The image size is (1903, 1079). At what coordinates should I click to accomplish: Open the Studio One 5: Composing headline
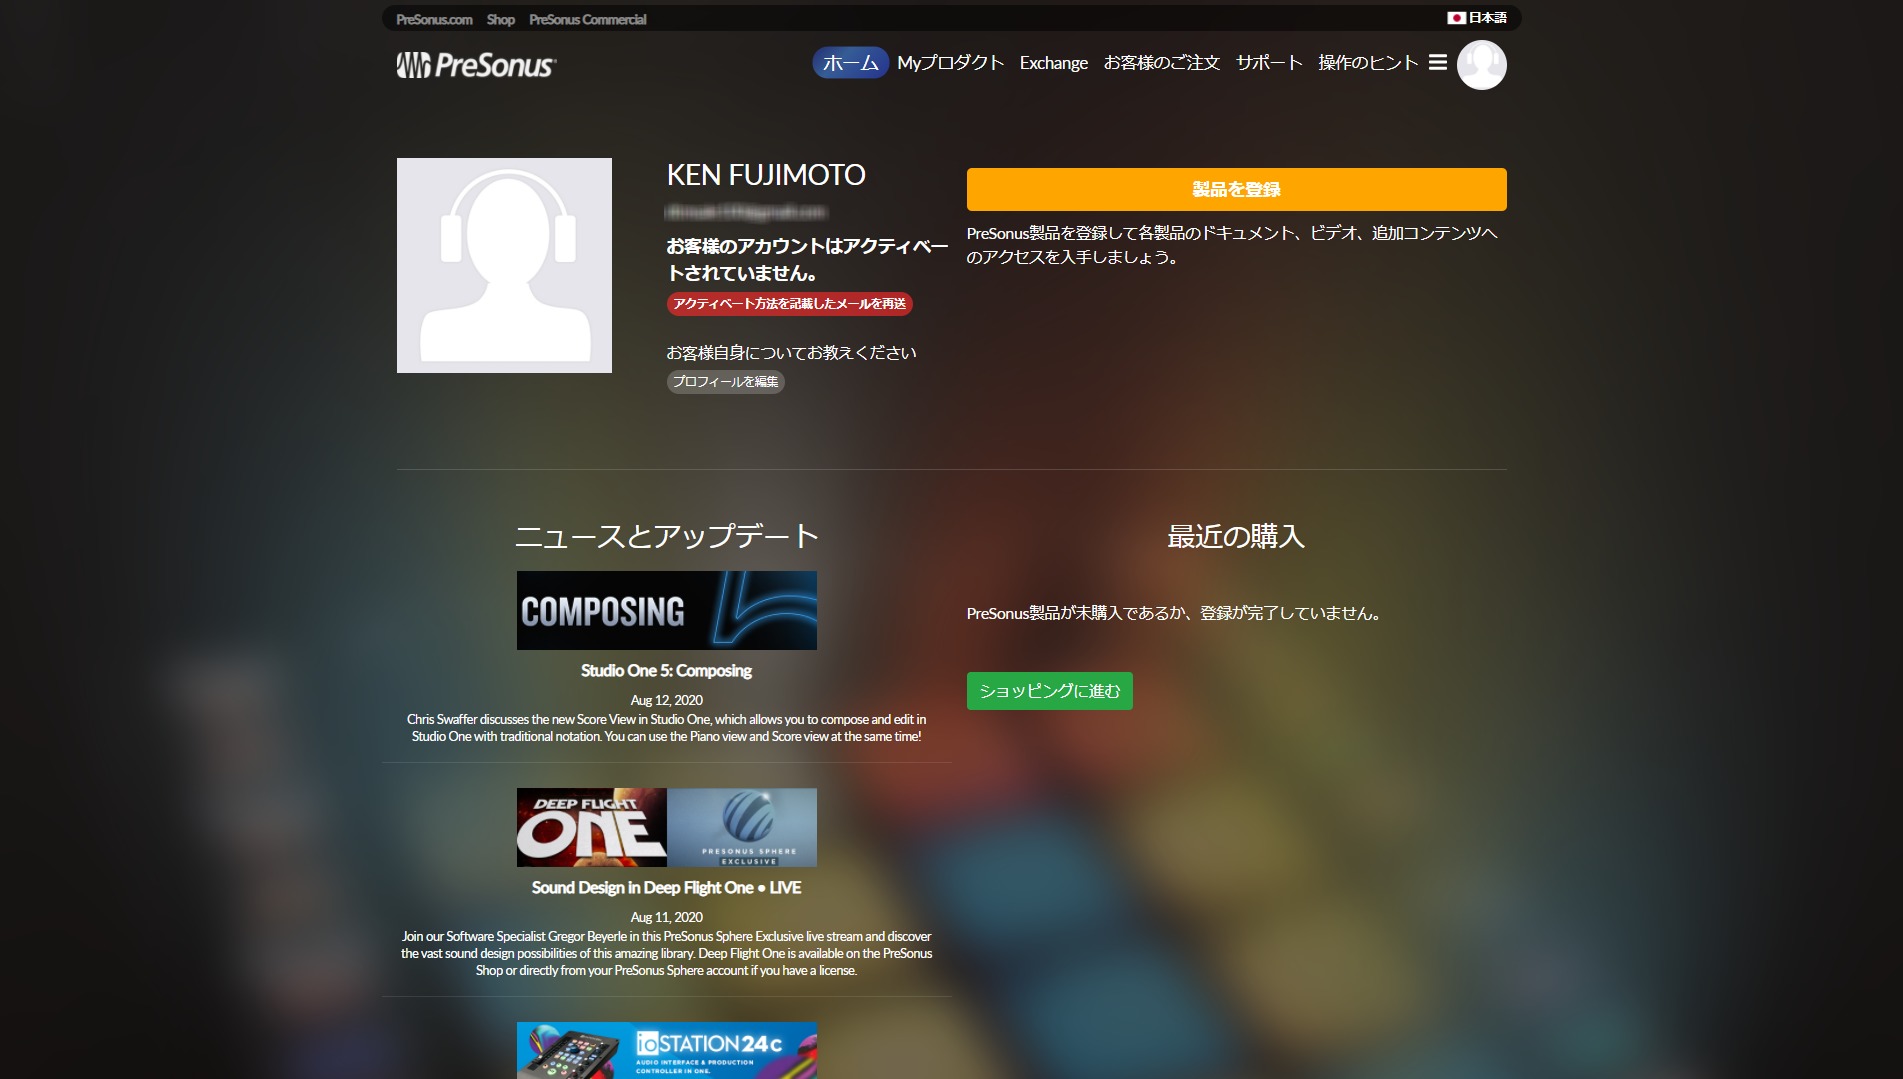pos(666,671)
